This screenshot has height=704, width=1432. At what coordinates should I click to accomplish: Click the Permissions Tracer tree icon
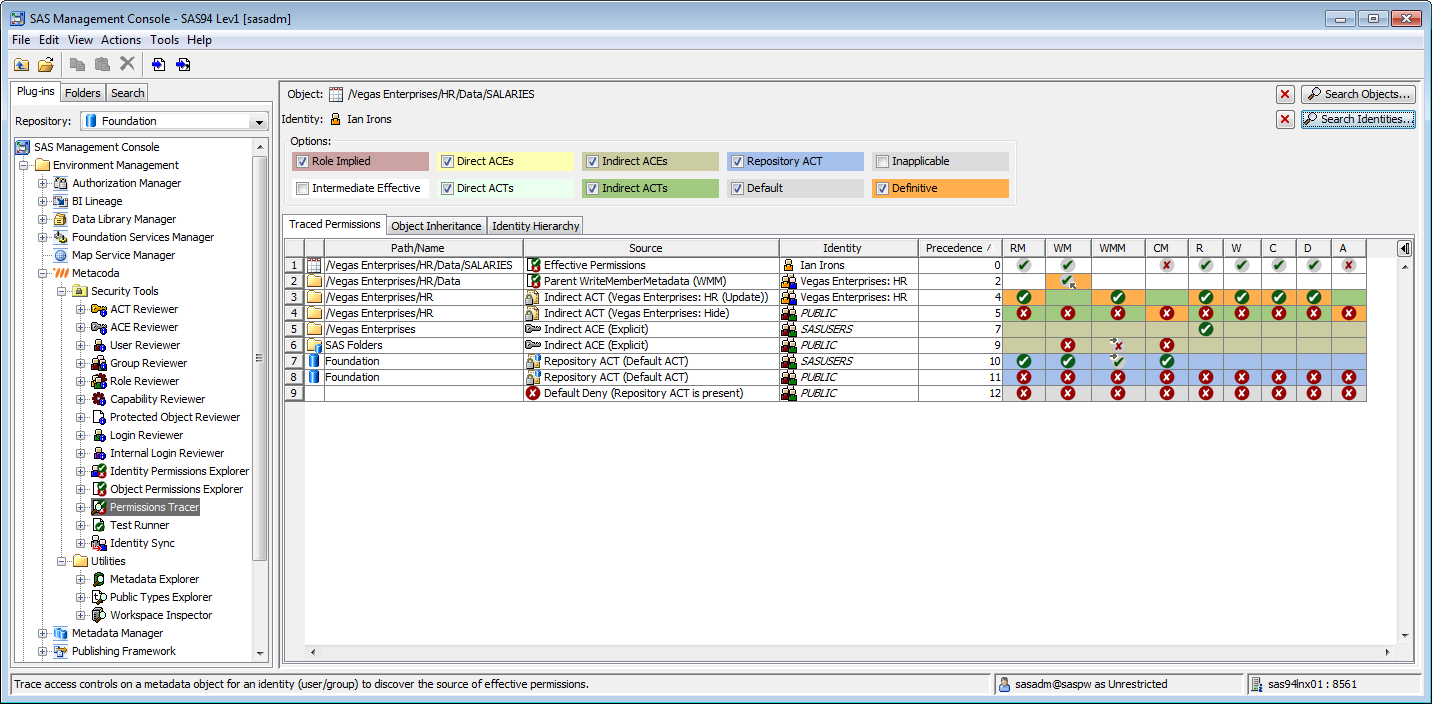coord(99,507)
